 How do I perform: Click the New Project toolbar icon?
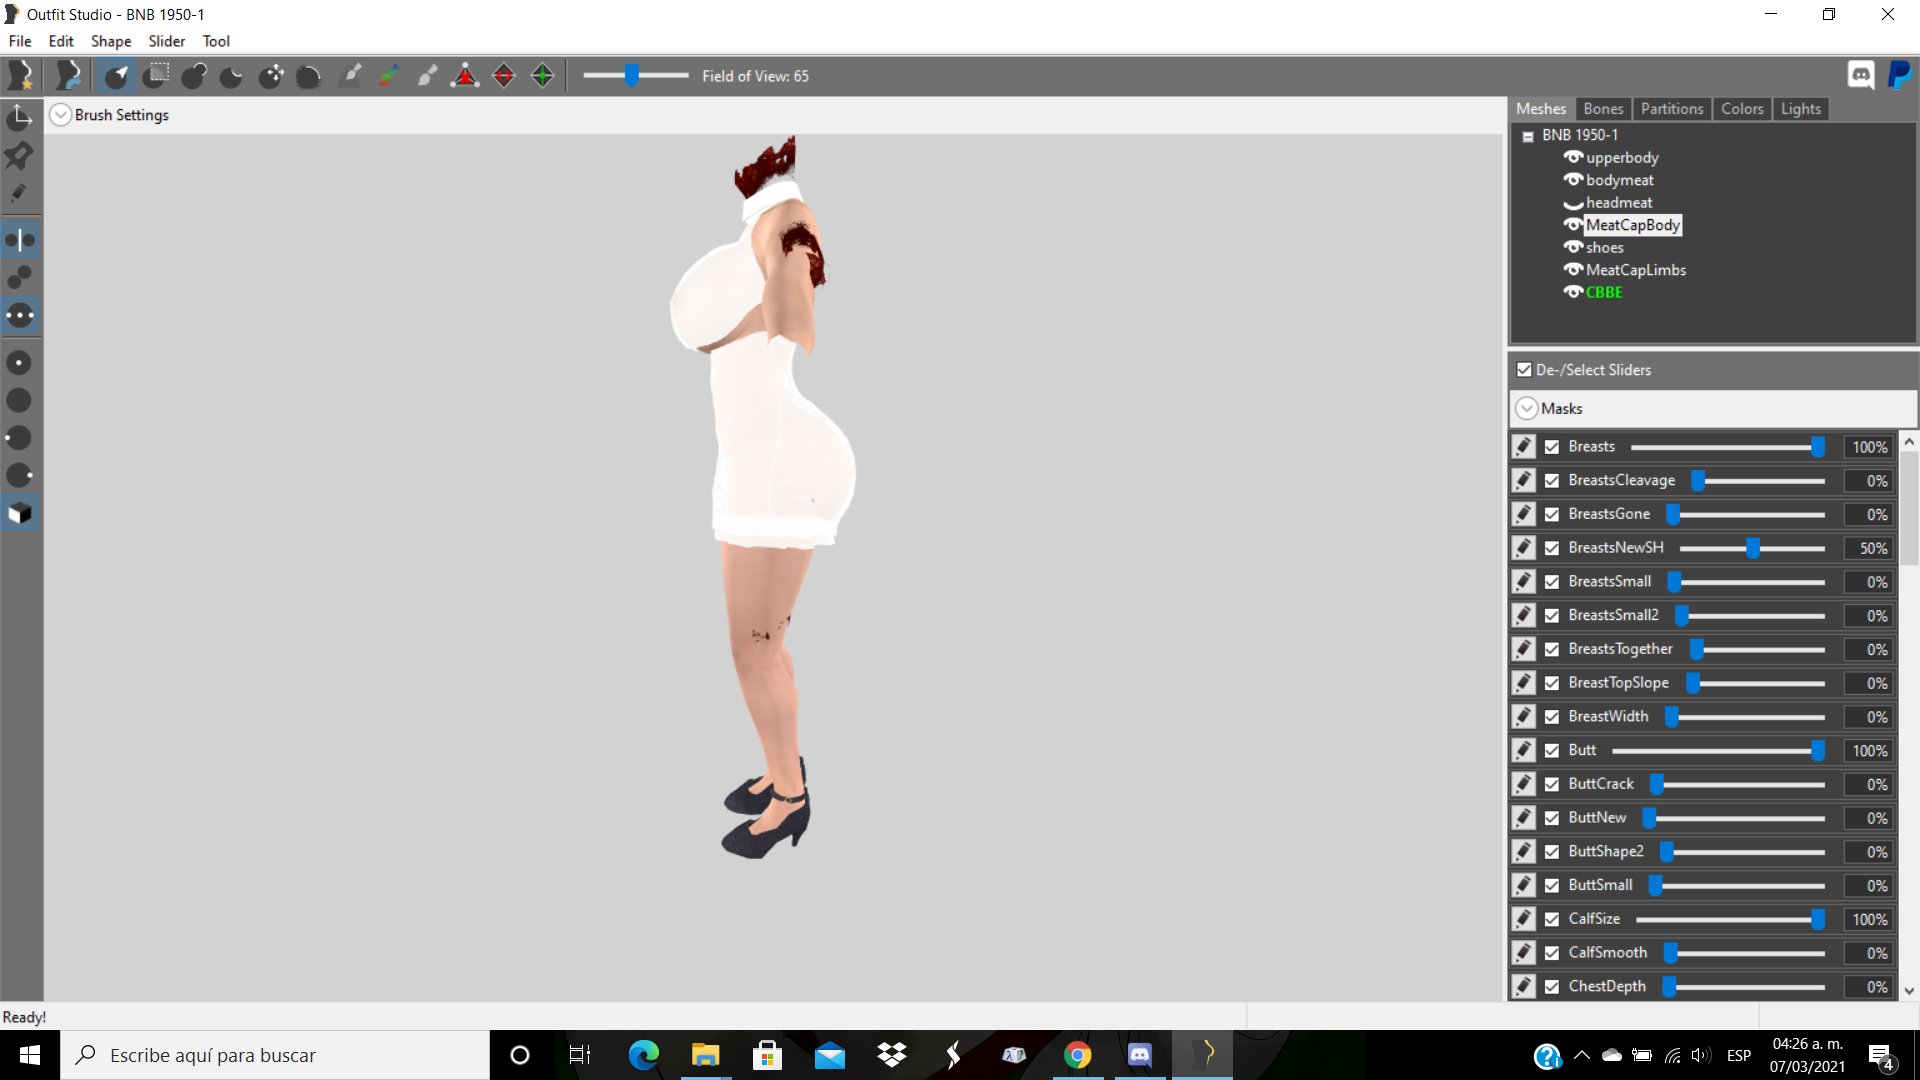20,76
